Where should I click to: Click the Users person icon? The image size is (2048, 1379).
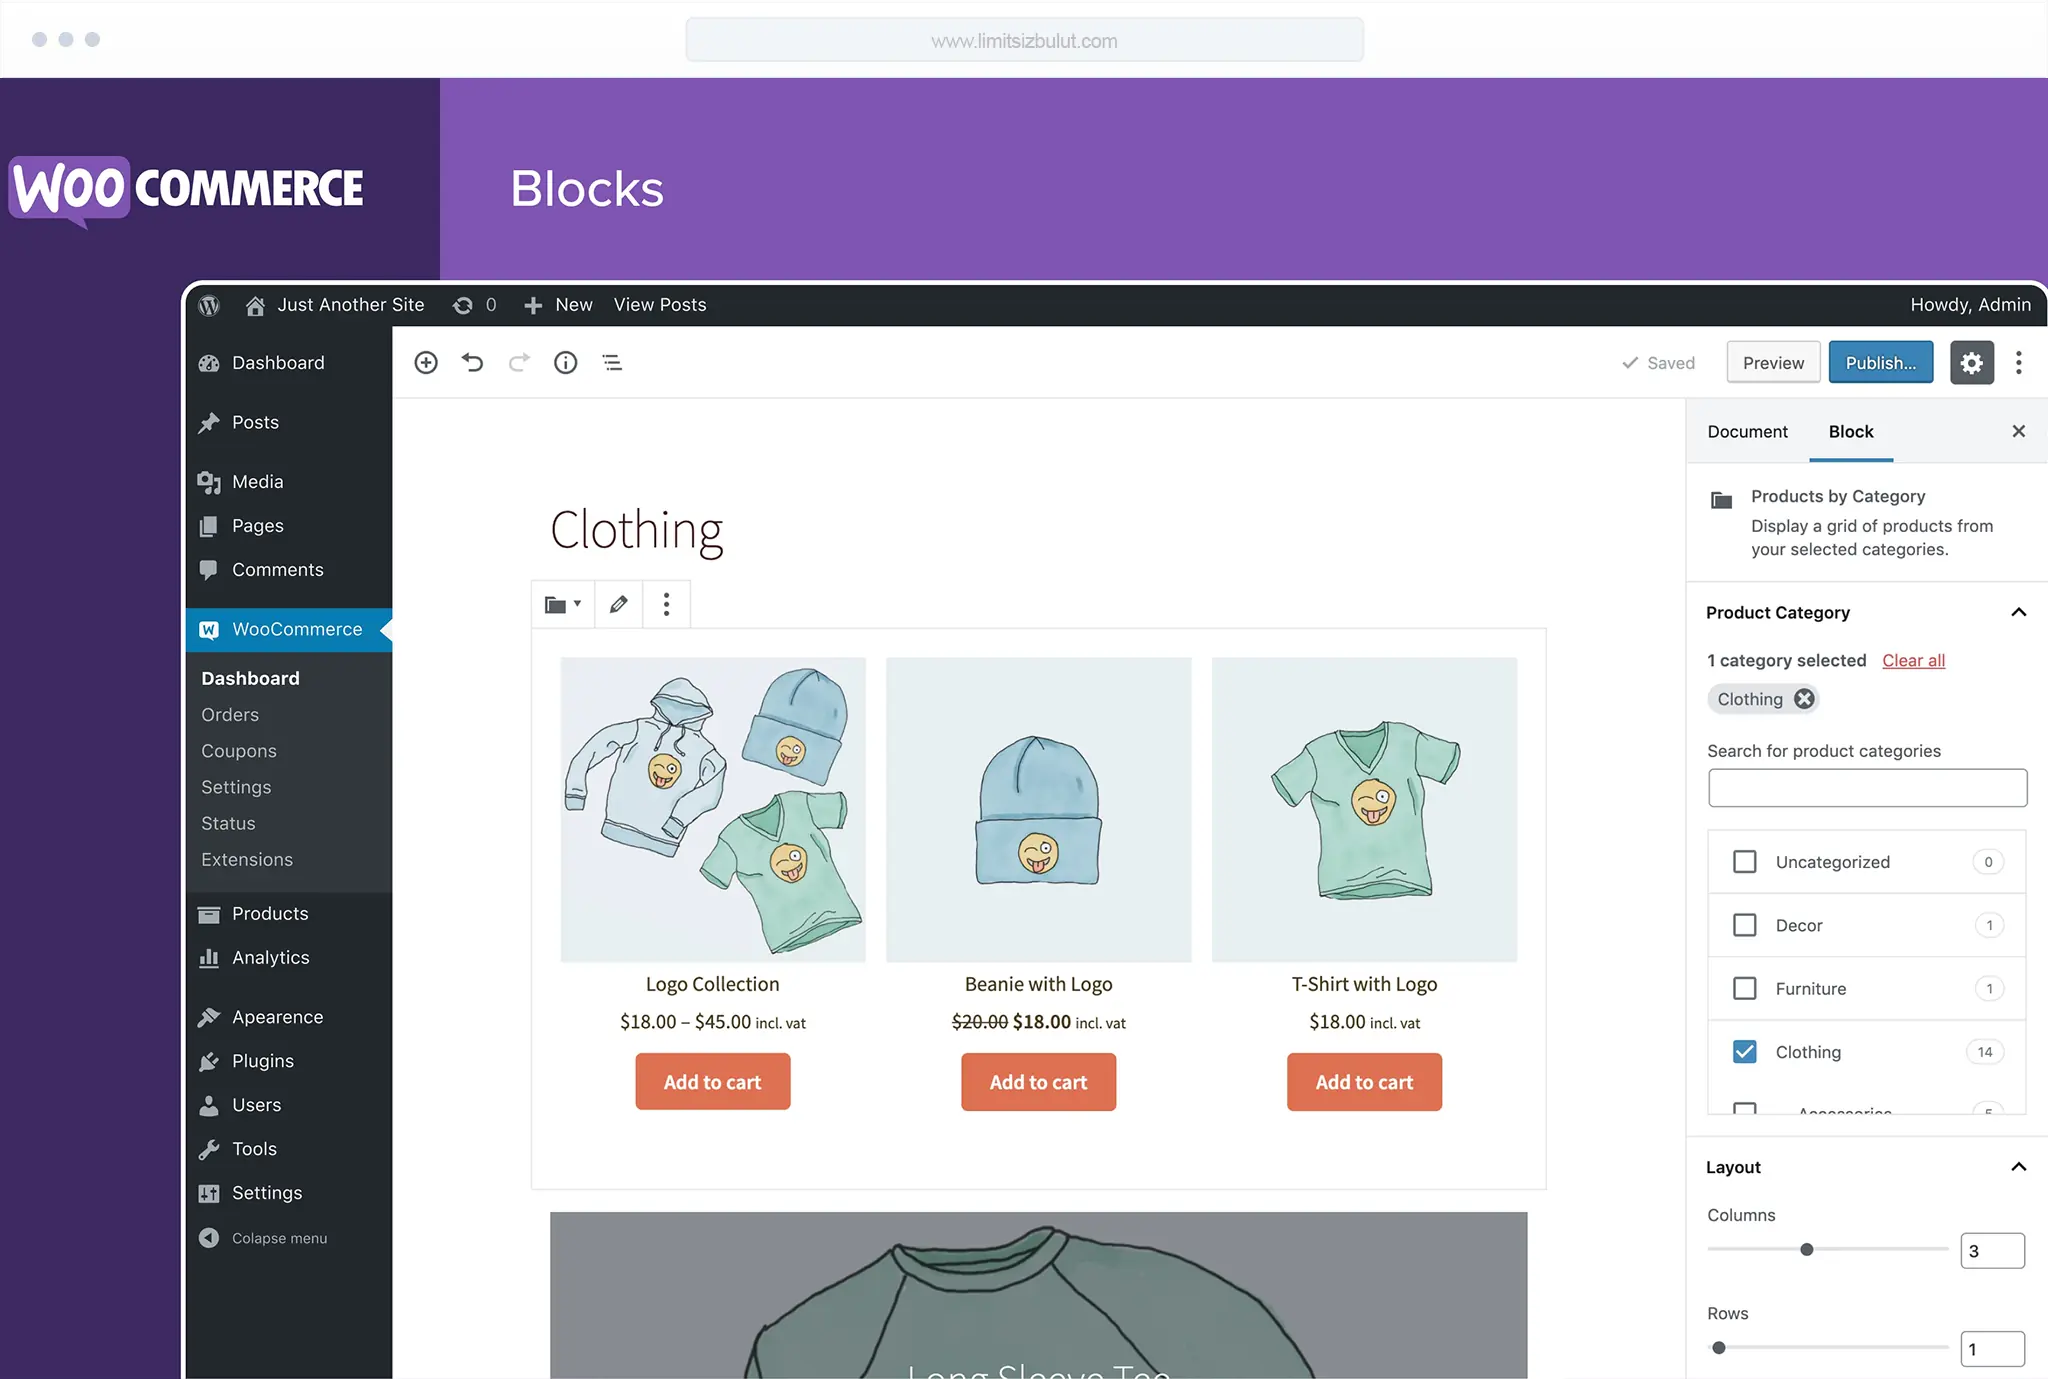(x=209, y=1105)
